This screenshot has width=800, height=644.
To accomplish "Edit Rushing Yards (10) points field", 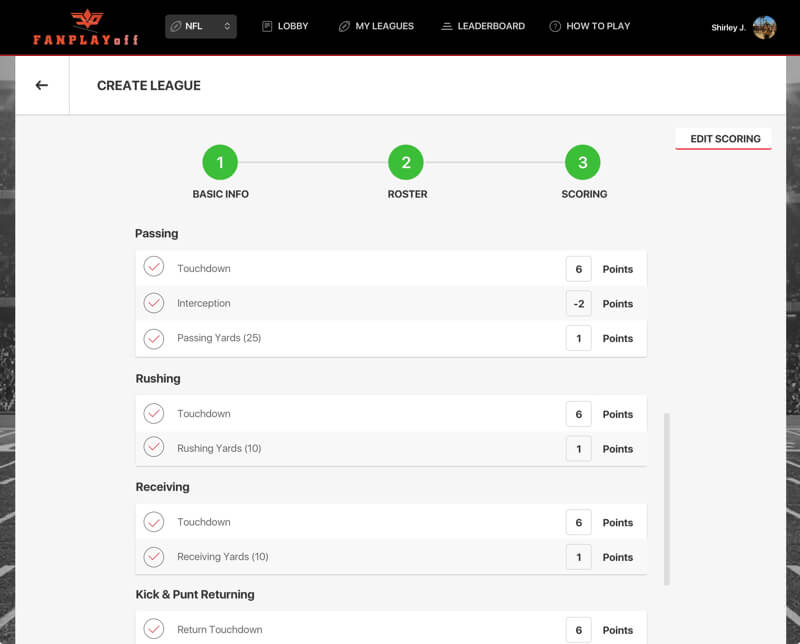I will click(579, 449).
